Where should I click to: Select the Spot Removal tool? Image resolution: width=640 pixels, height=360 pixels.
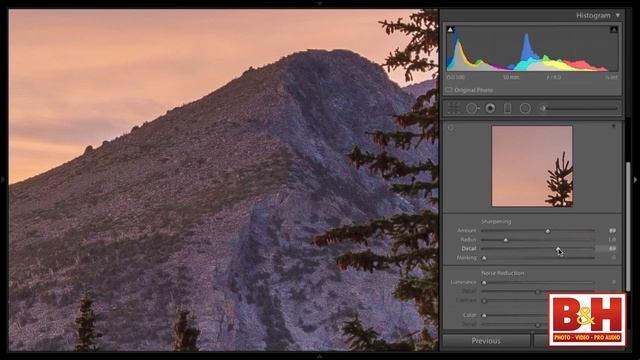coord(472,108)
